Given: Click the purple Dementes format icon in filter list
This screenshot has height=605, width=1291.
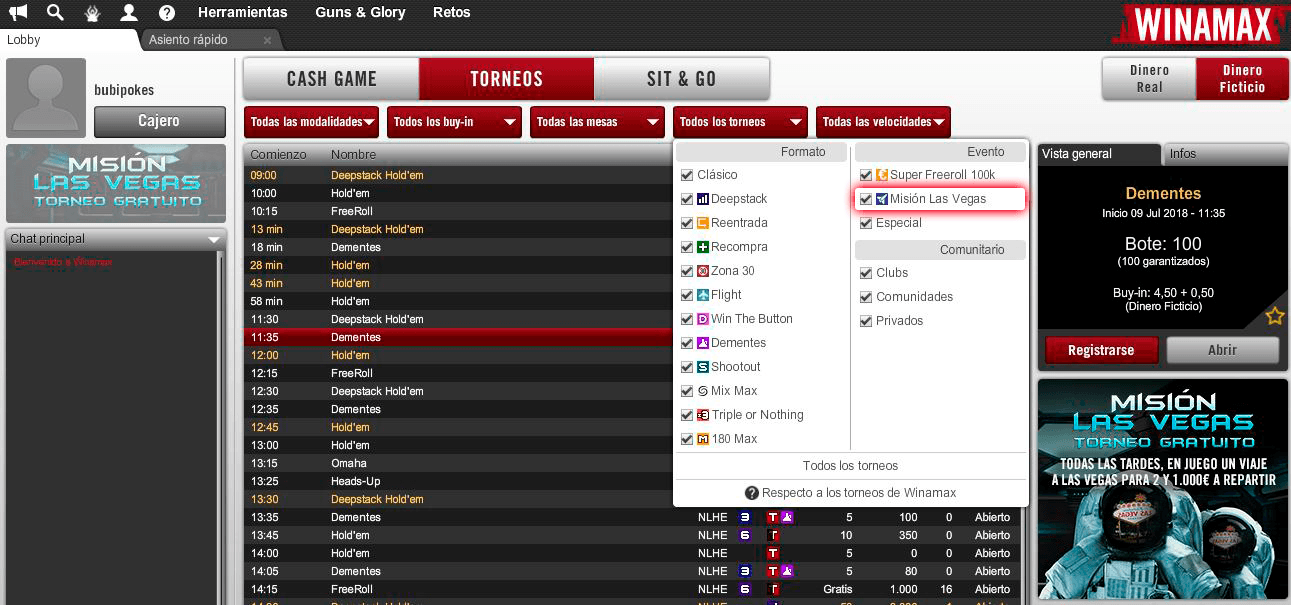Looking at the screenshot, I should click(703, 343).
